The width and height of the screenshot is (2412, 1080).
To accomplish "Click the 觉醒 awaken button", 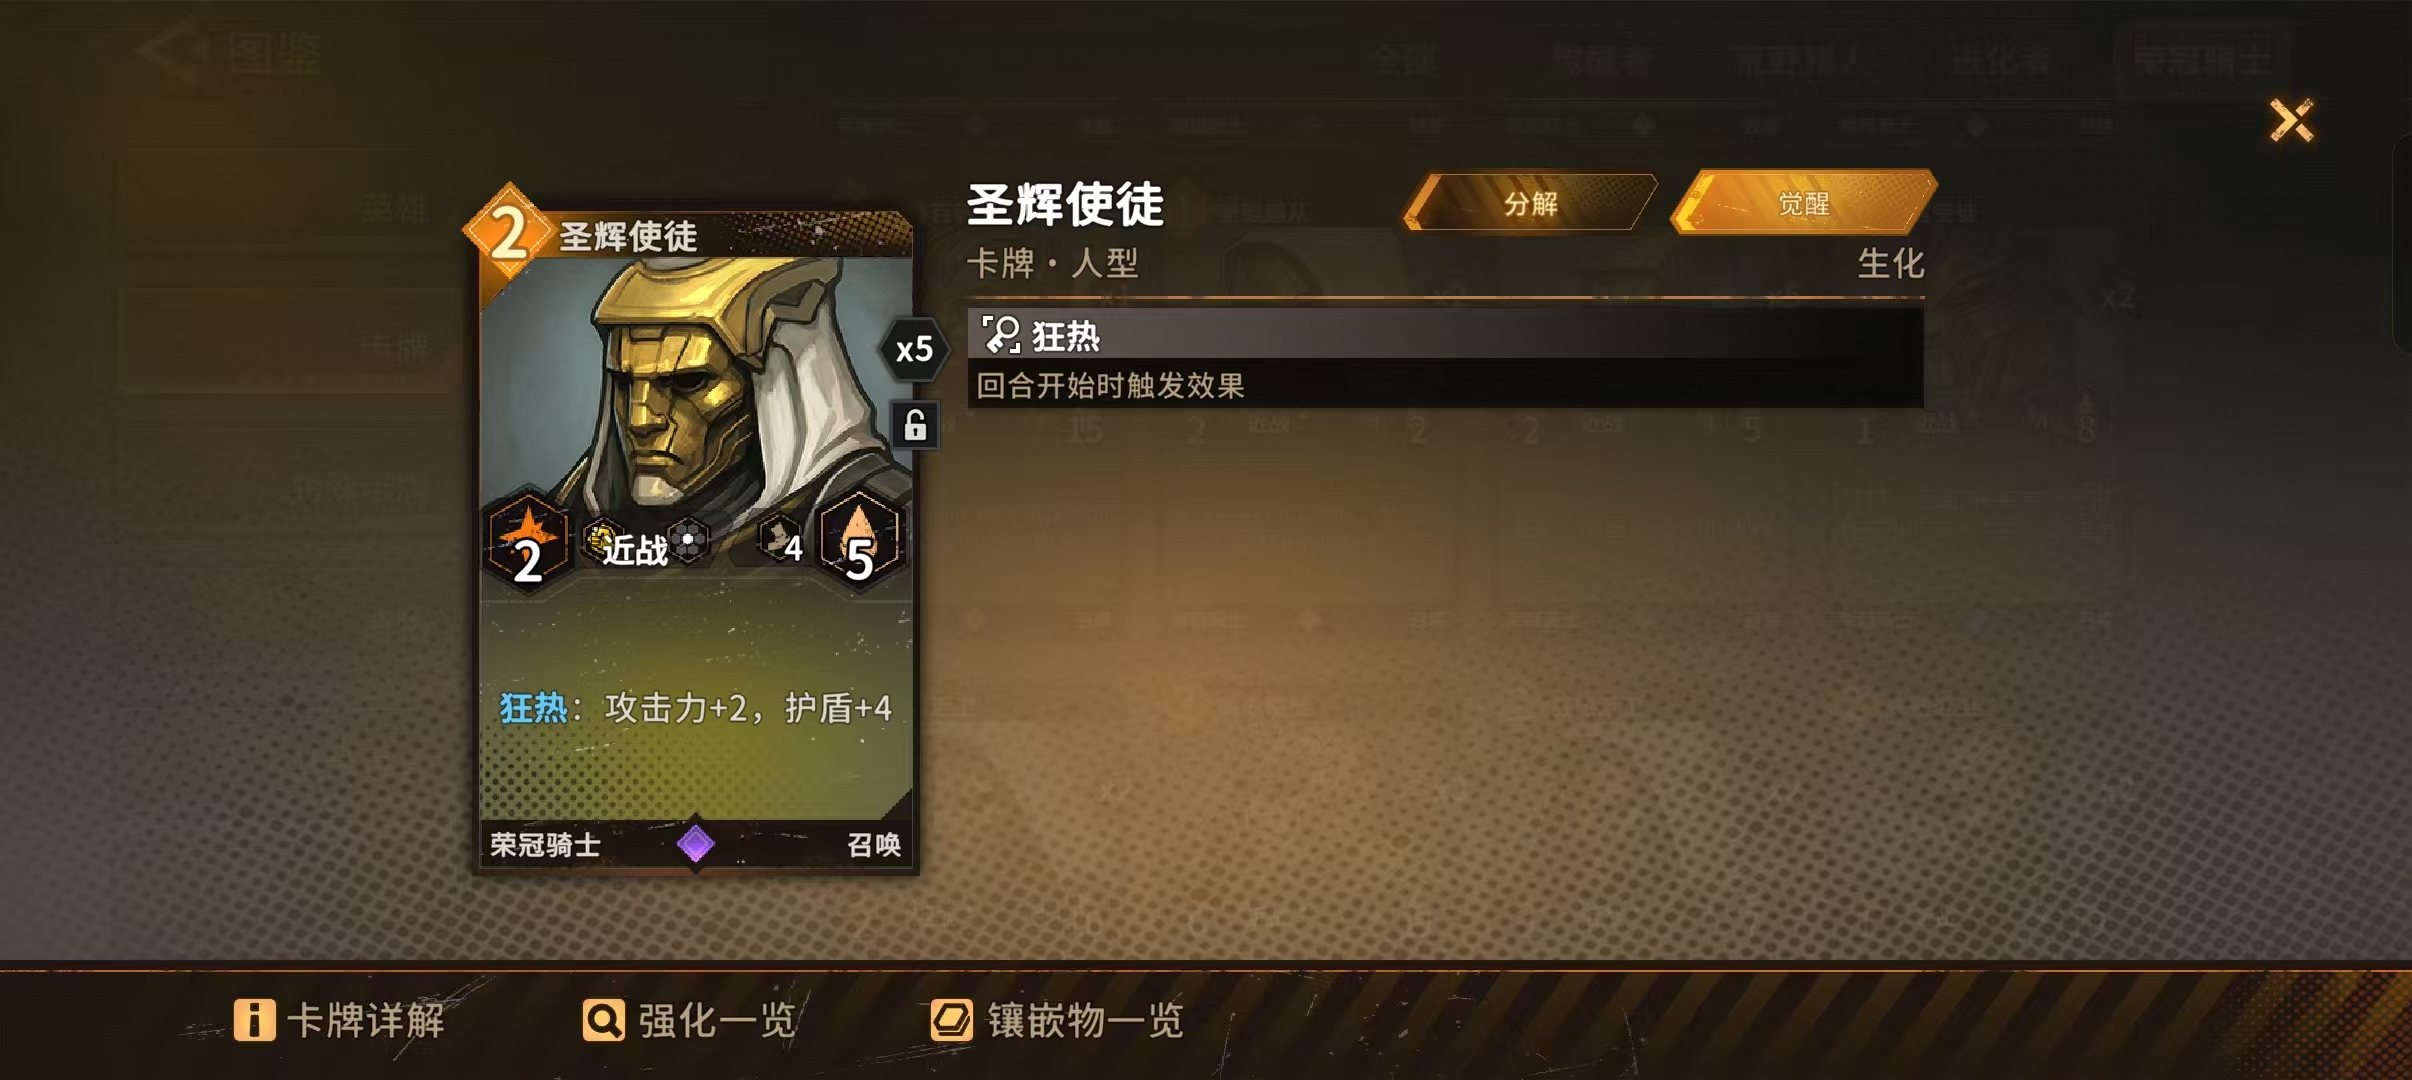I will click(1804, 203).
